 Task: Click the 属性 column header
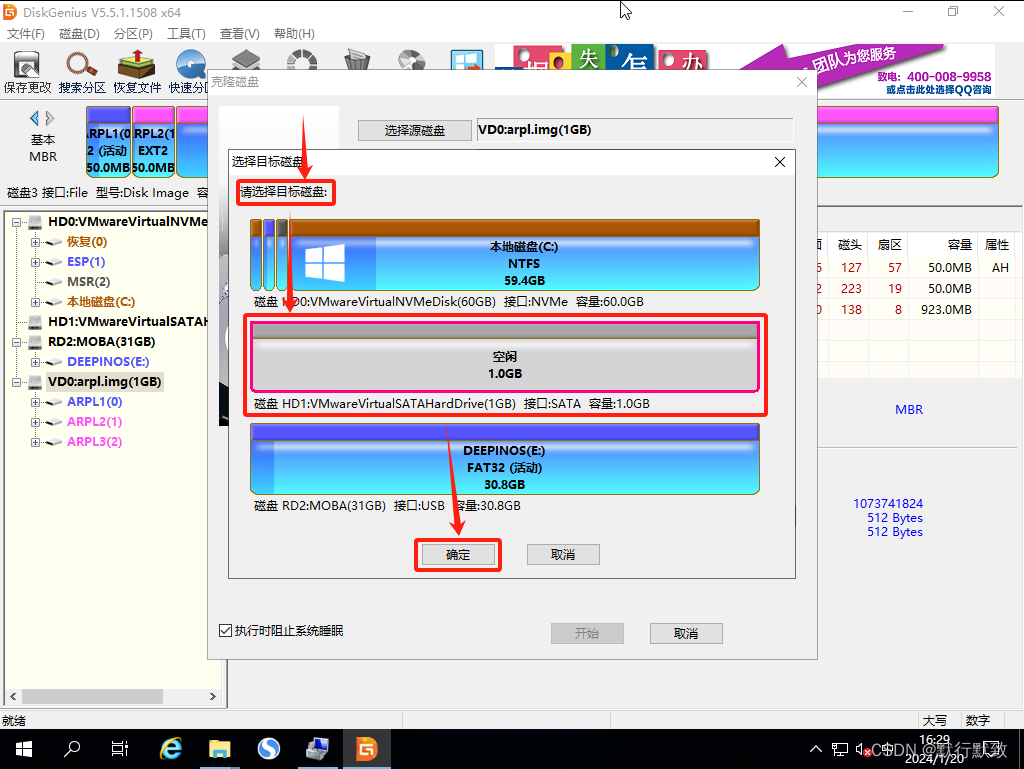tap(997, 245)
